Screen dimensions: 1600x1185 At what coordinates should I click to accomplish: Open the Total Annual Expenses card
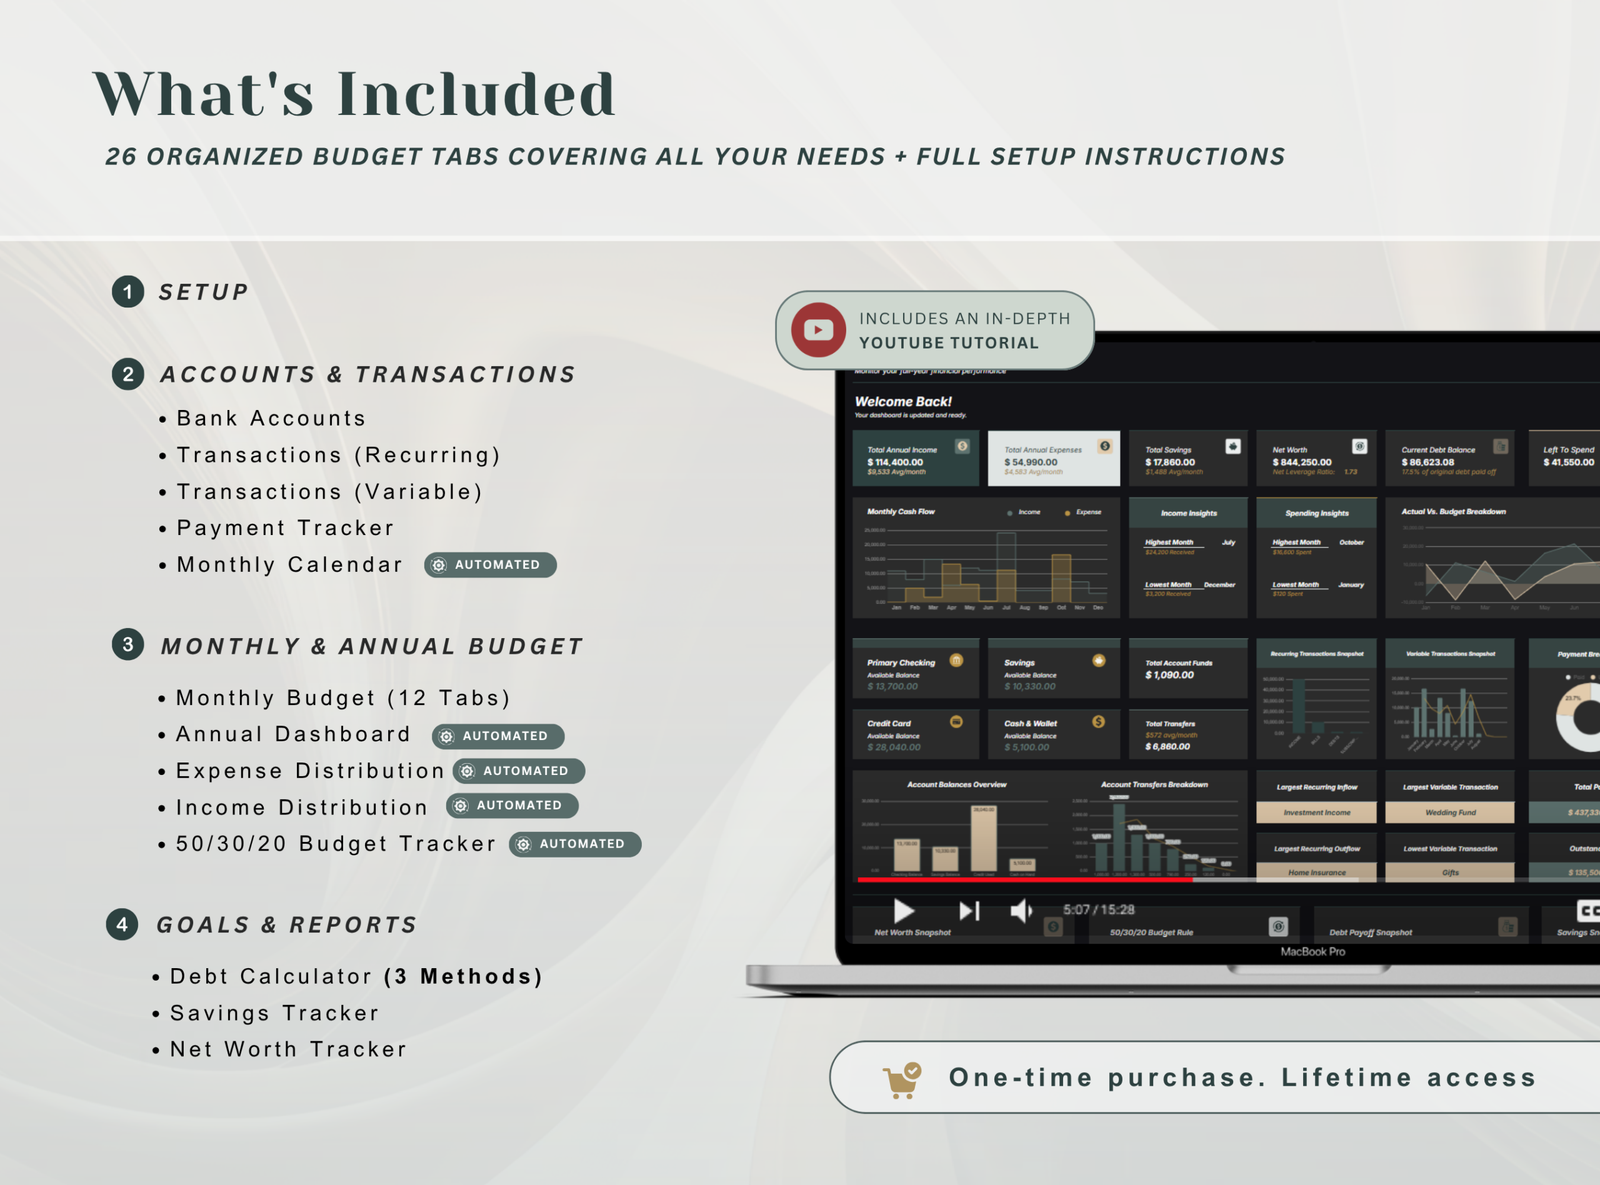[1054, 458]
